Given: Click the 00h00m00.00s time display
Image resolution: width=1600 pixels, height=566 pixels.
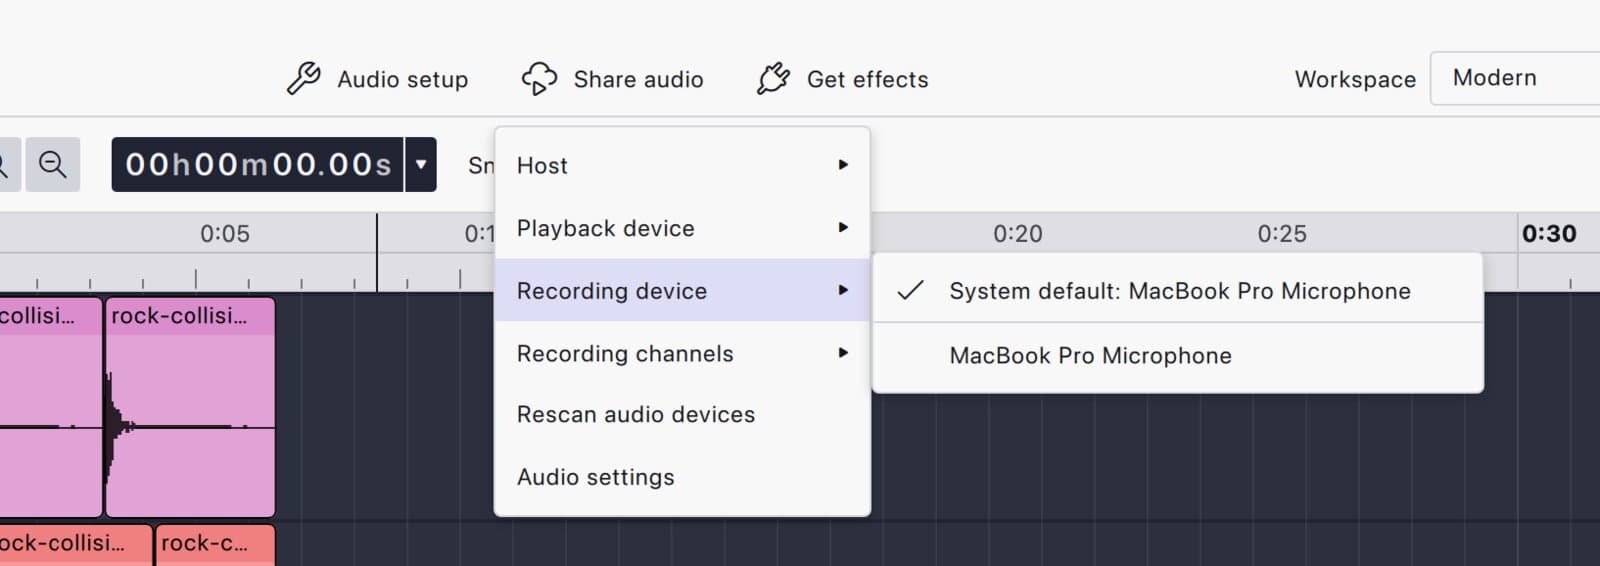Looking at the screenshot, I should pos(258,164).
